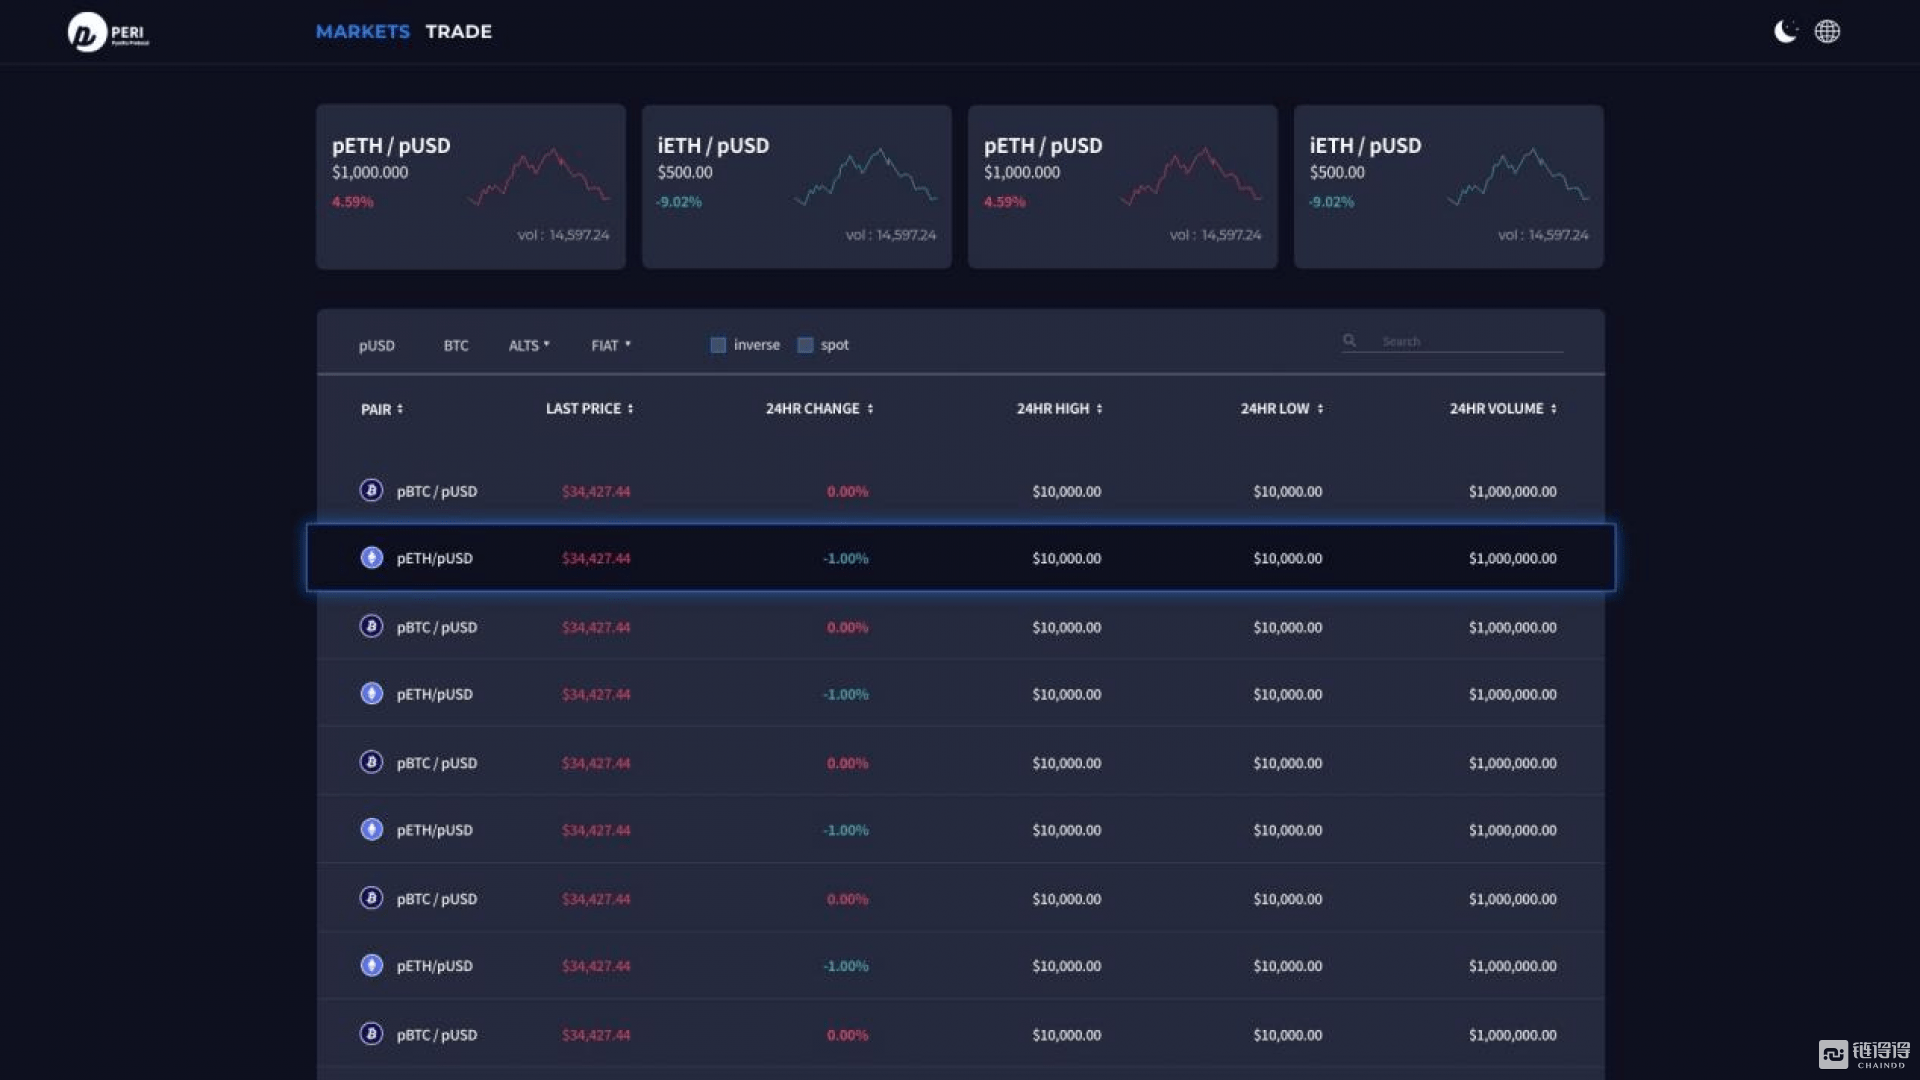Viewport: 1920px width, 1080px height.
Task: Open the second iETH / pUSD card
Action: click(797, 187)
